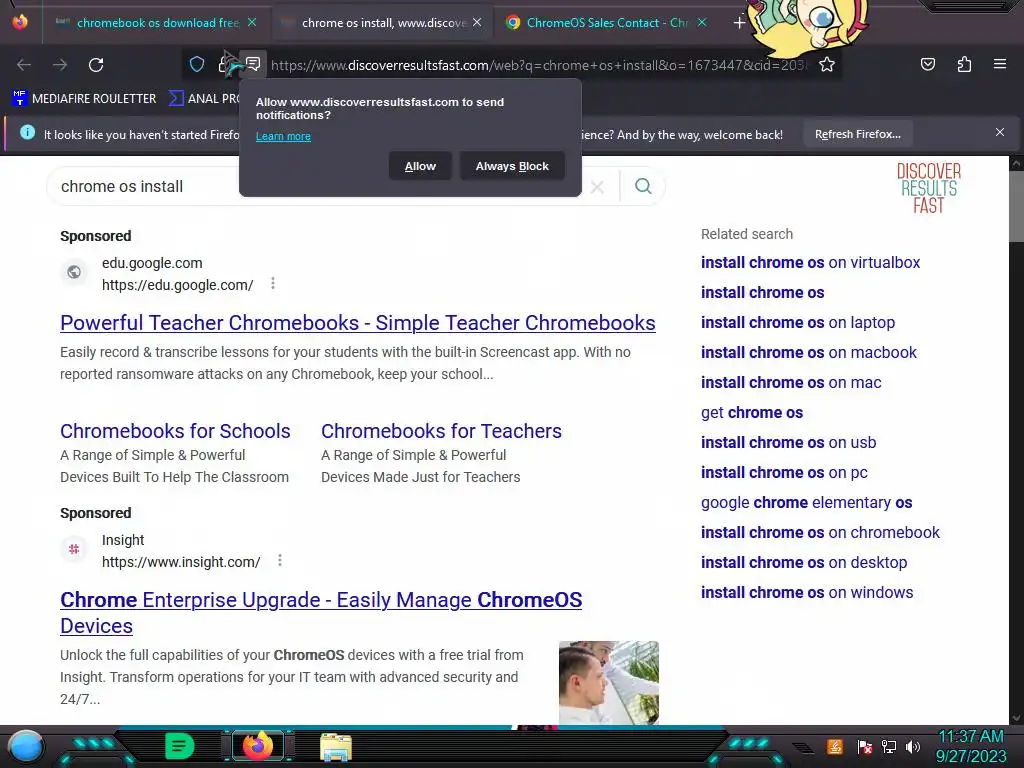Click the Refresh Firefox... button
Viewport: 1024px width, 768px height.
tap(857, 134)
